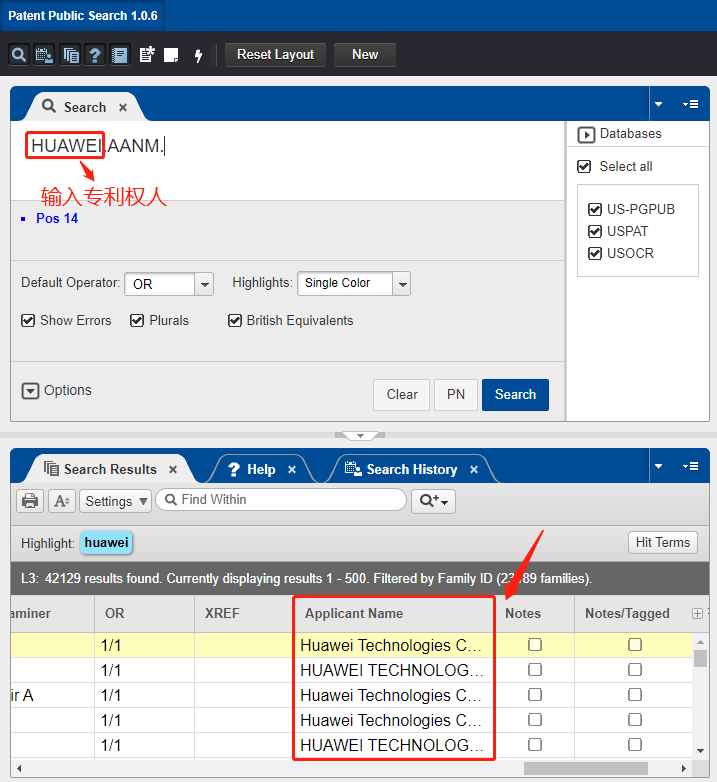Toggle the Show Errors checkbox
Screen dimensions: 717x782
tap(28, 321)
